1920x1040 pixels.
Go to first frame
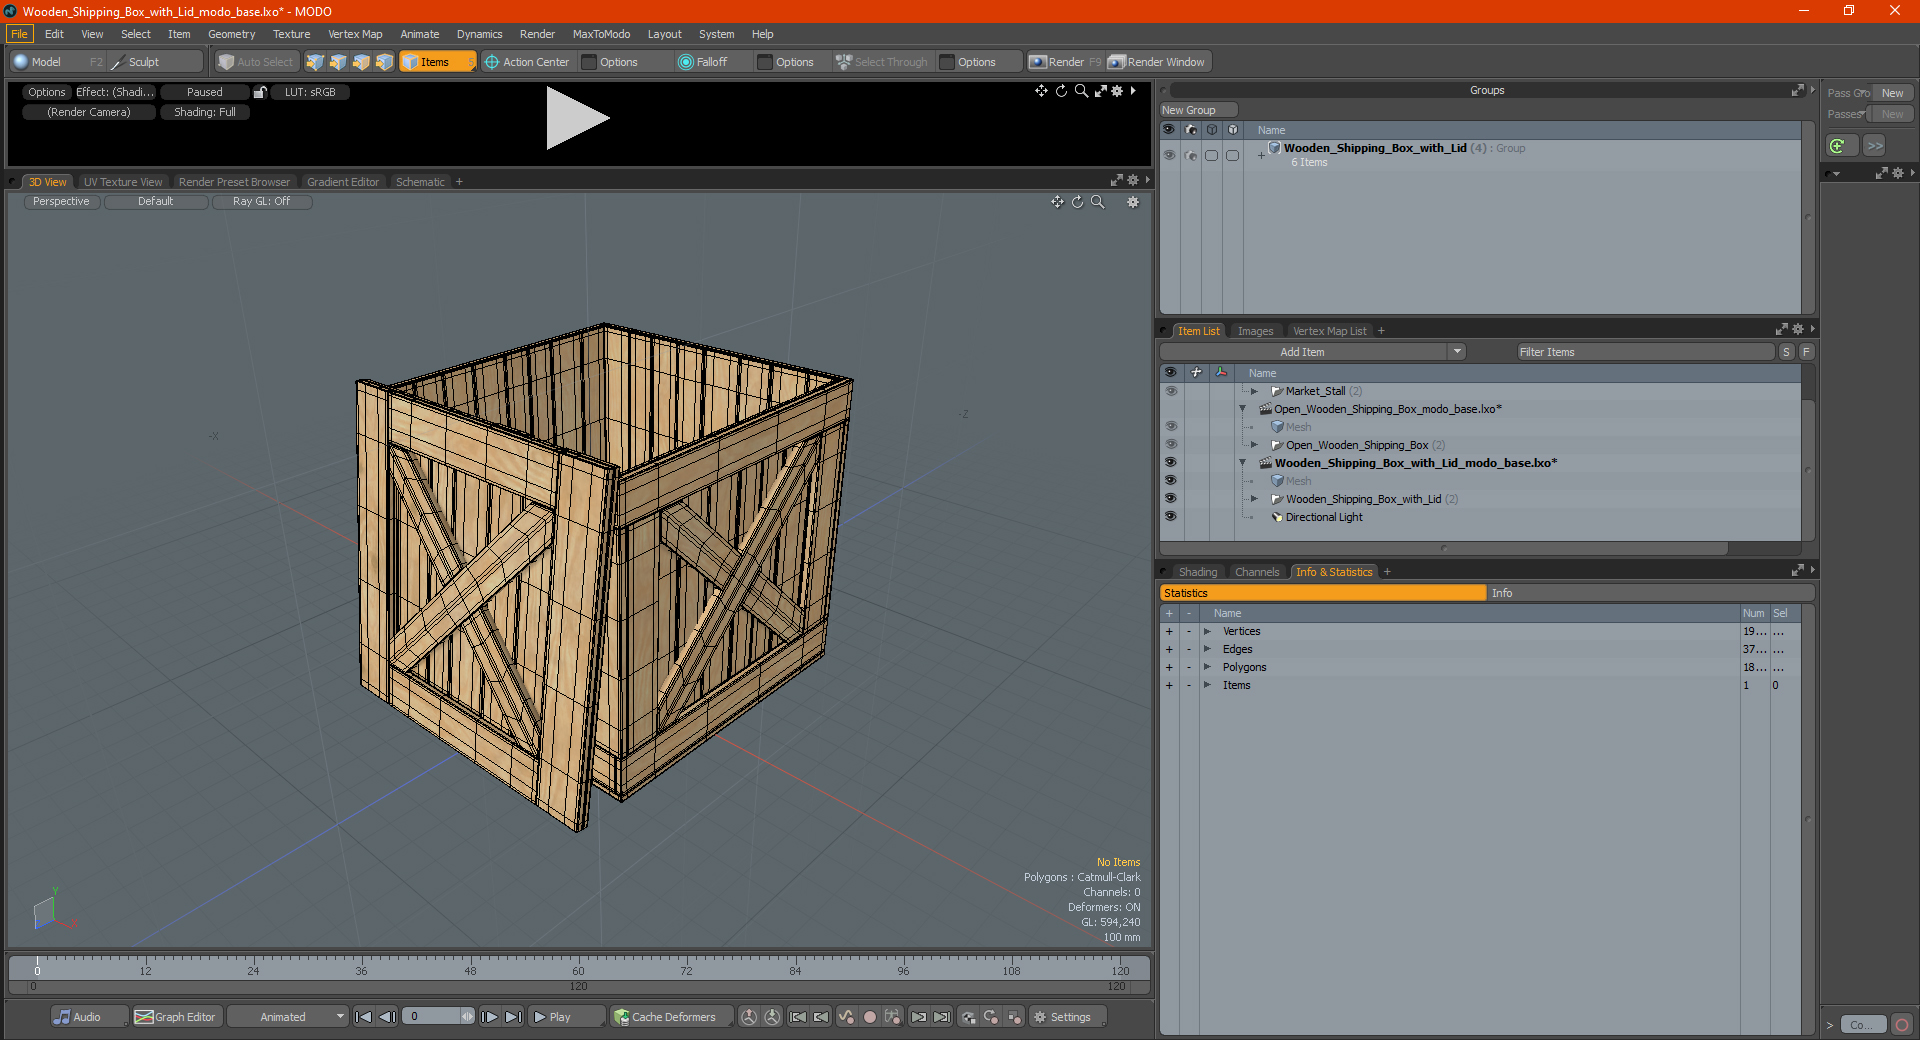coord(364,1017)
